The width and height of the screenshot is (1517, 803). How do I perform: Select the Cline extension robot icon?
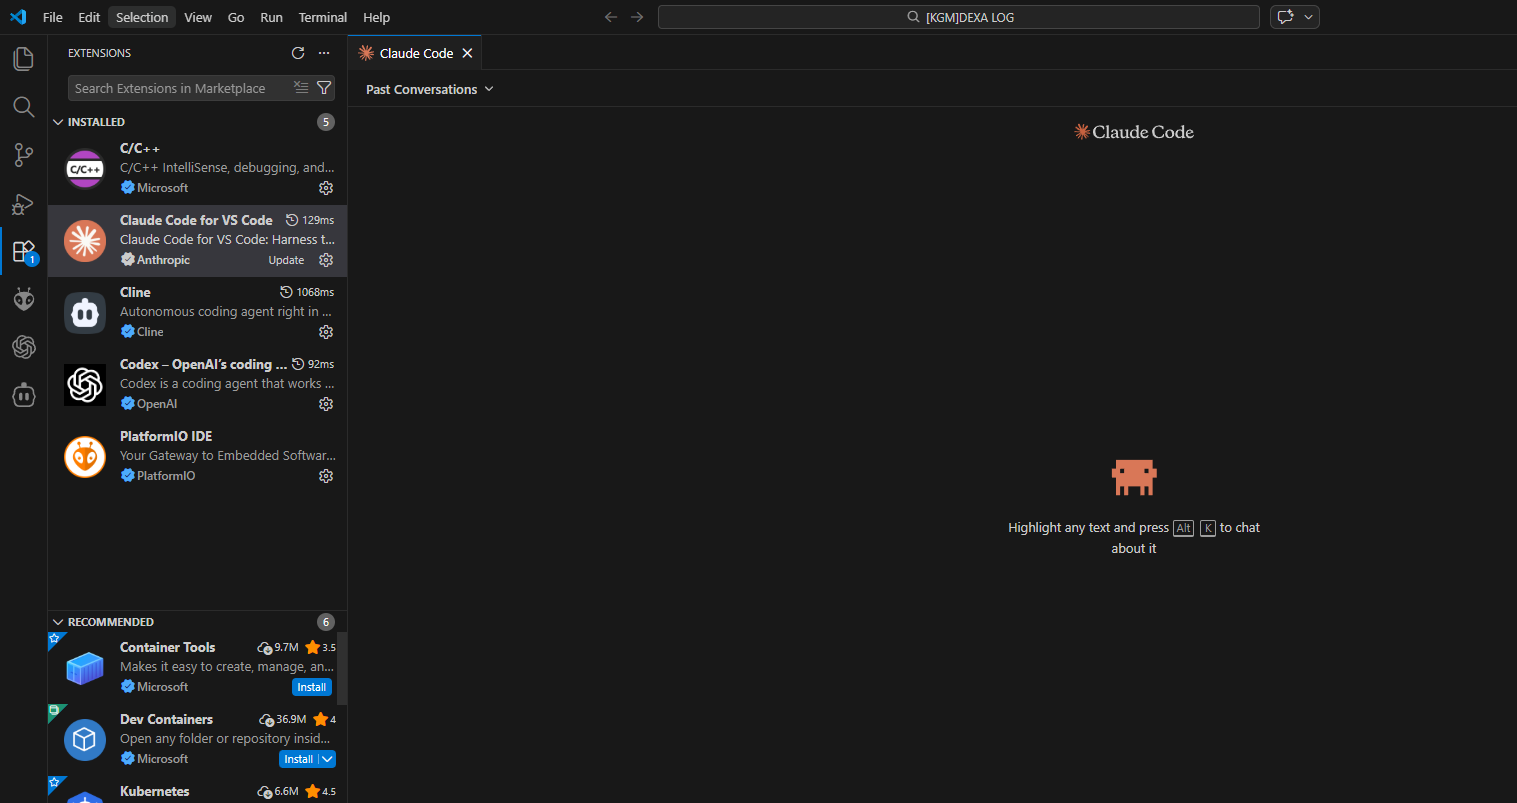click(85, 313)
